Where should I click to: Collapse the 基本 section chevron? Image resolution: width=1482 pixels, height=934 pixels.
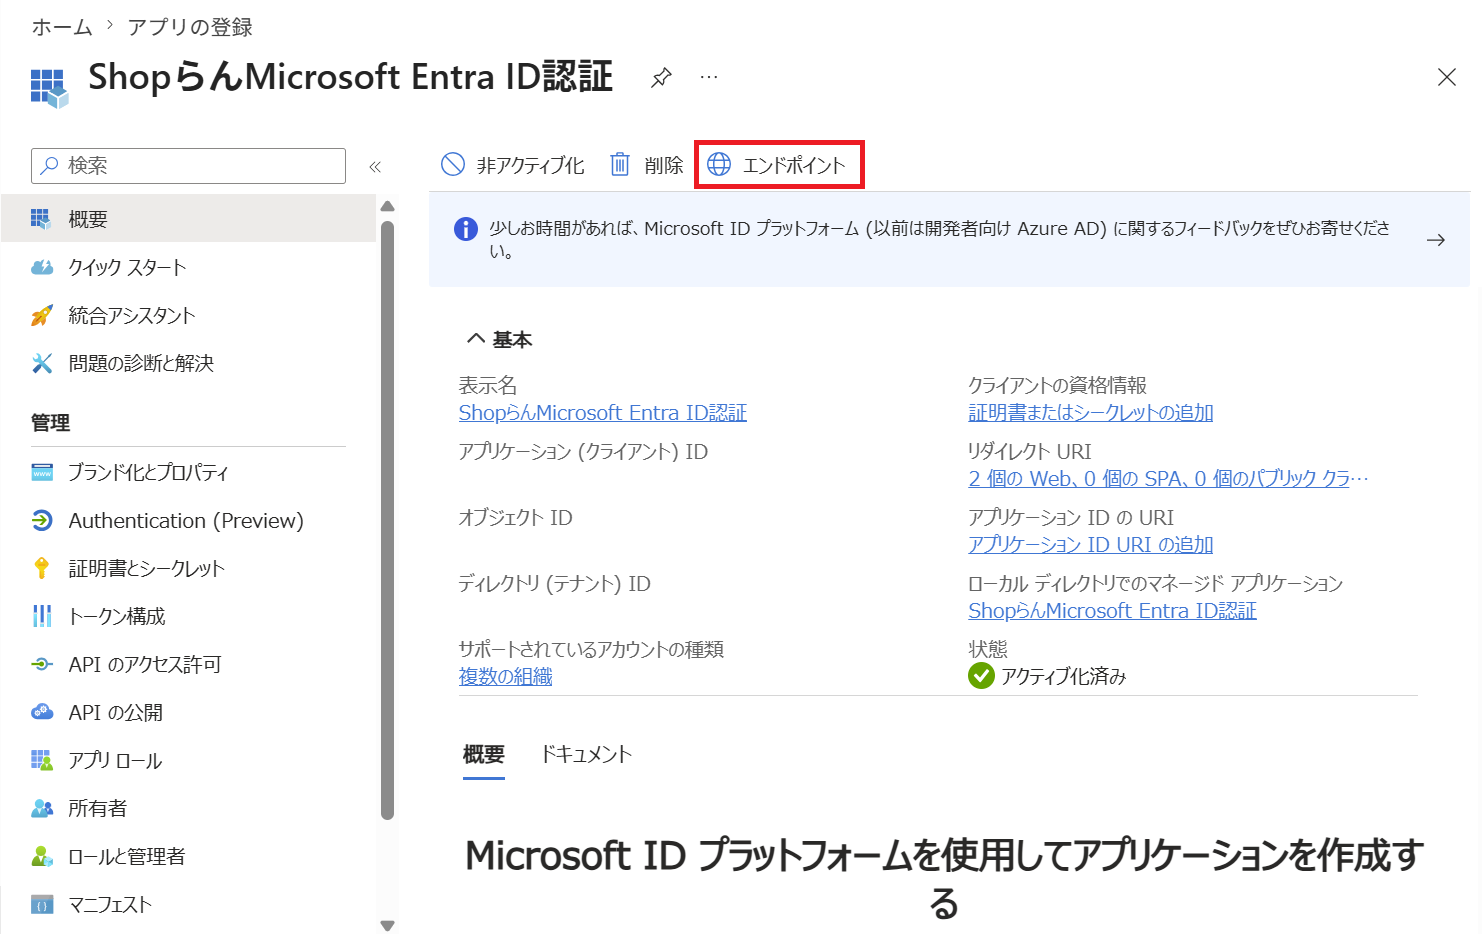(x=476, y=339)
